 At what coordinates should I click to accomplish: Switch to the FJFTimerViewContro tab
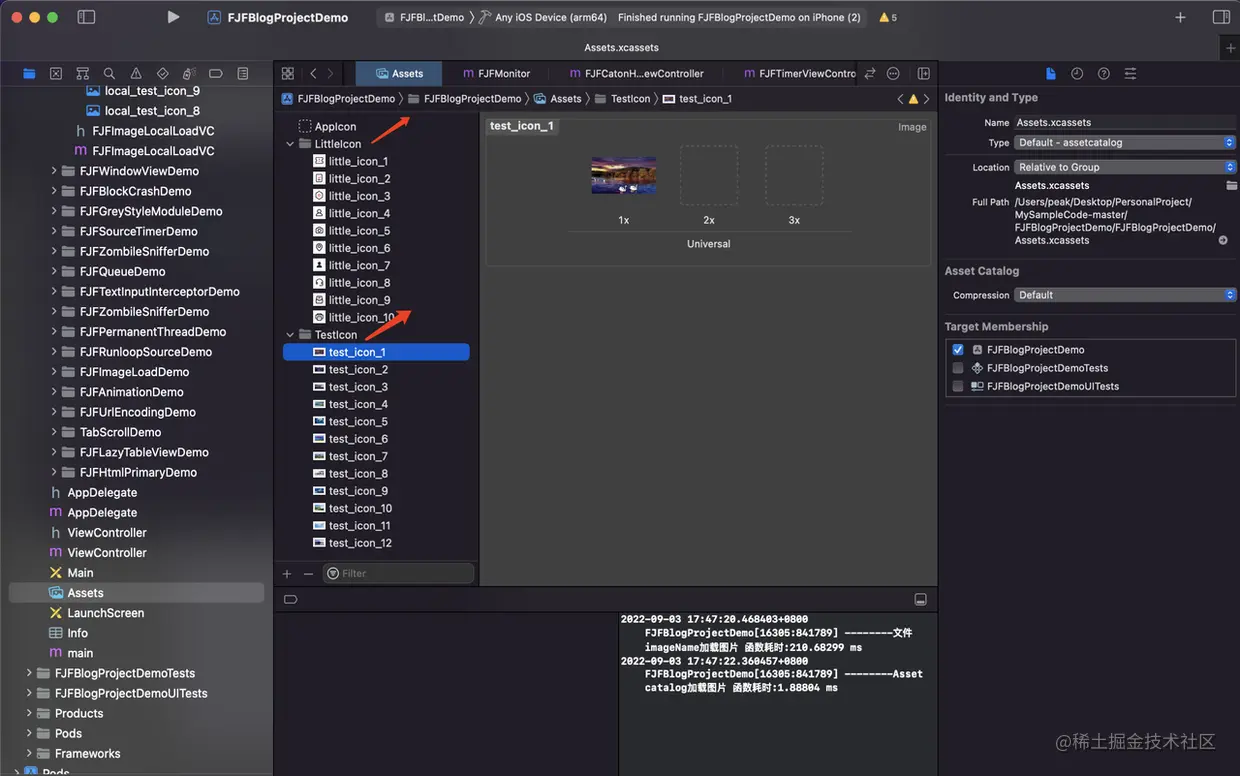tap(800, 73)
